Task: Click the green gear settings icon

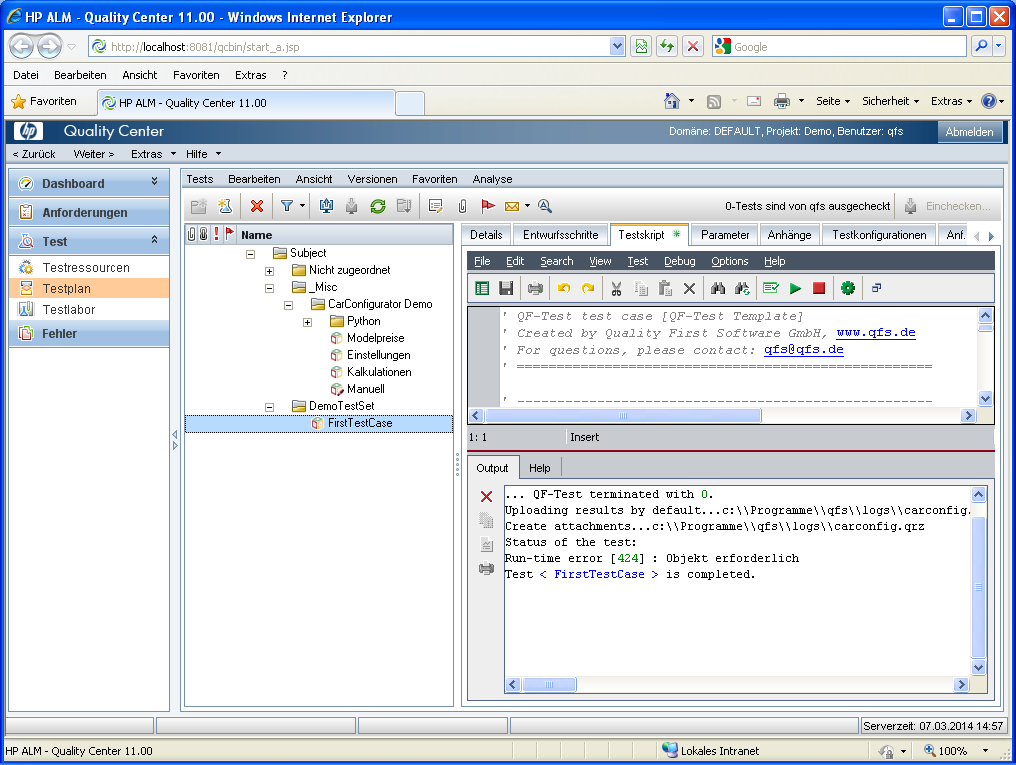Action: (848, 288)
